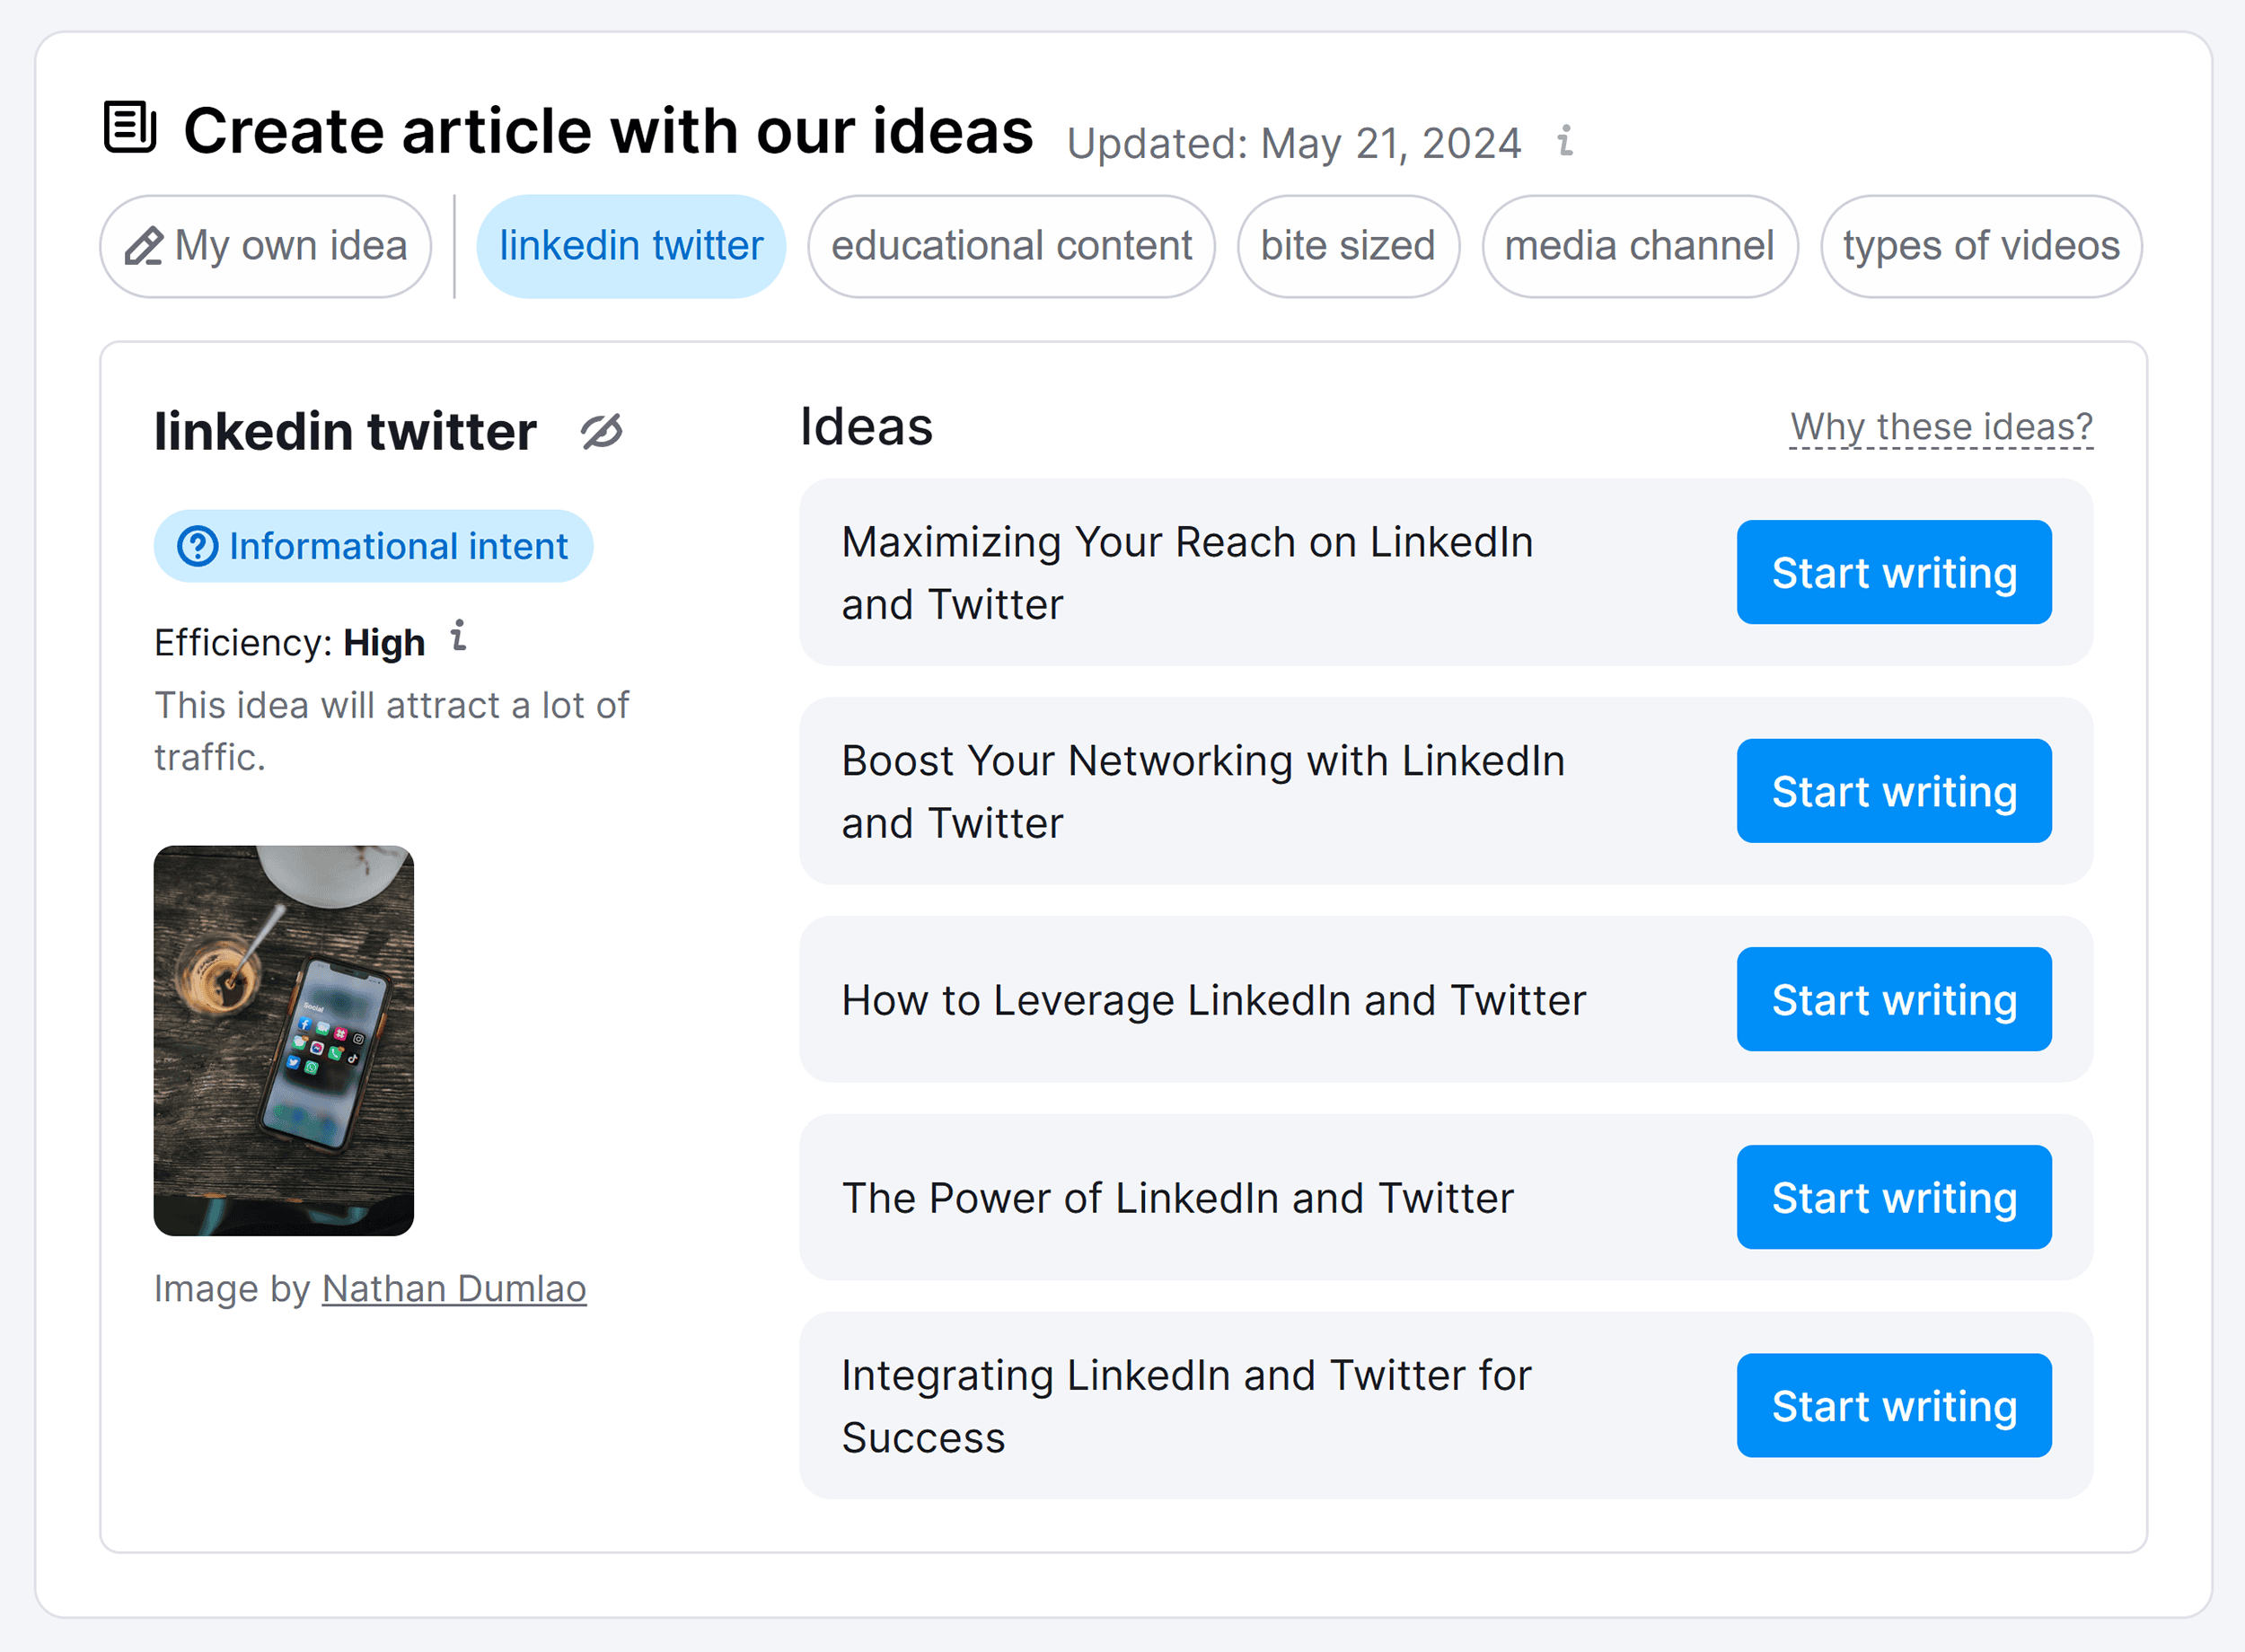Click the pencil icon inside My own idea
2245x1652 pixels.
click(x=146, y=246)
